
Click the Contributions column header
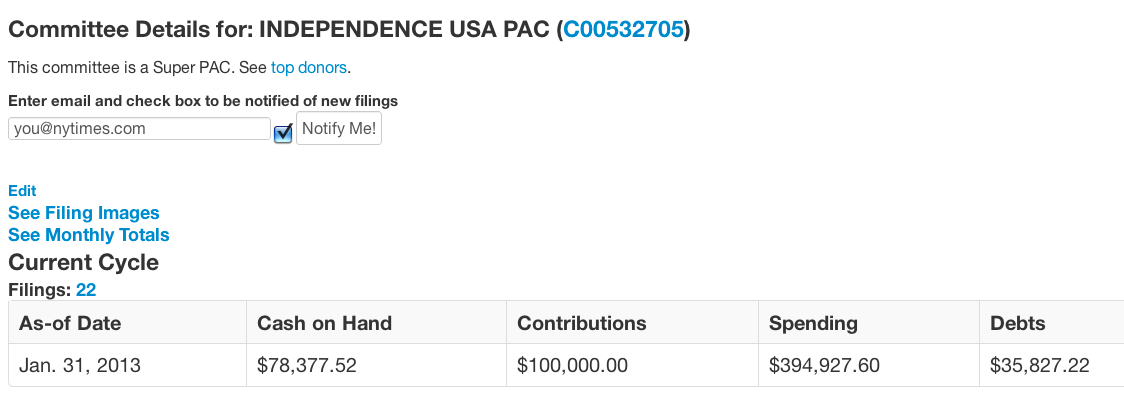[582, 323]
